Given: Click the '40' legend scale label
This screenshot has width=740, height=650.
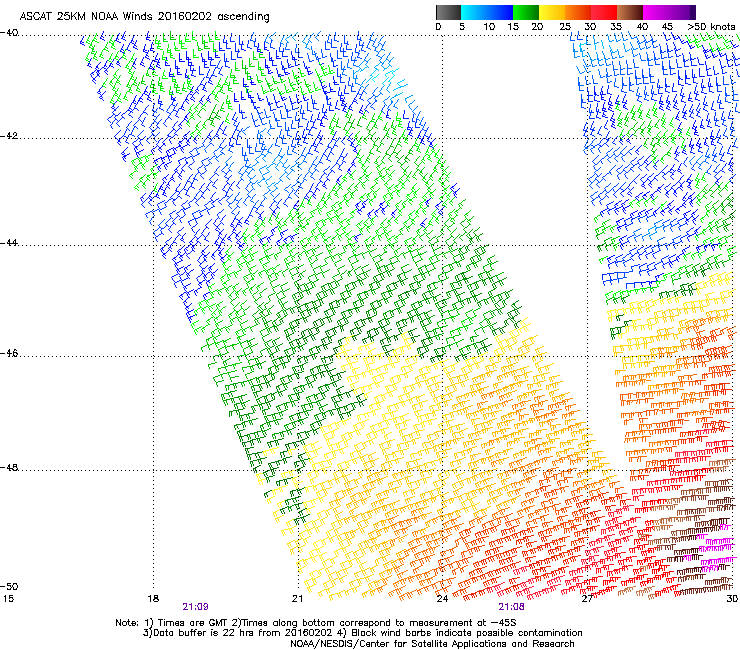Looking at the screenshot, I should tap(642, 27).
